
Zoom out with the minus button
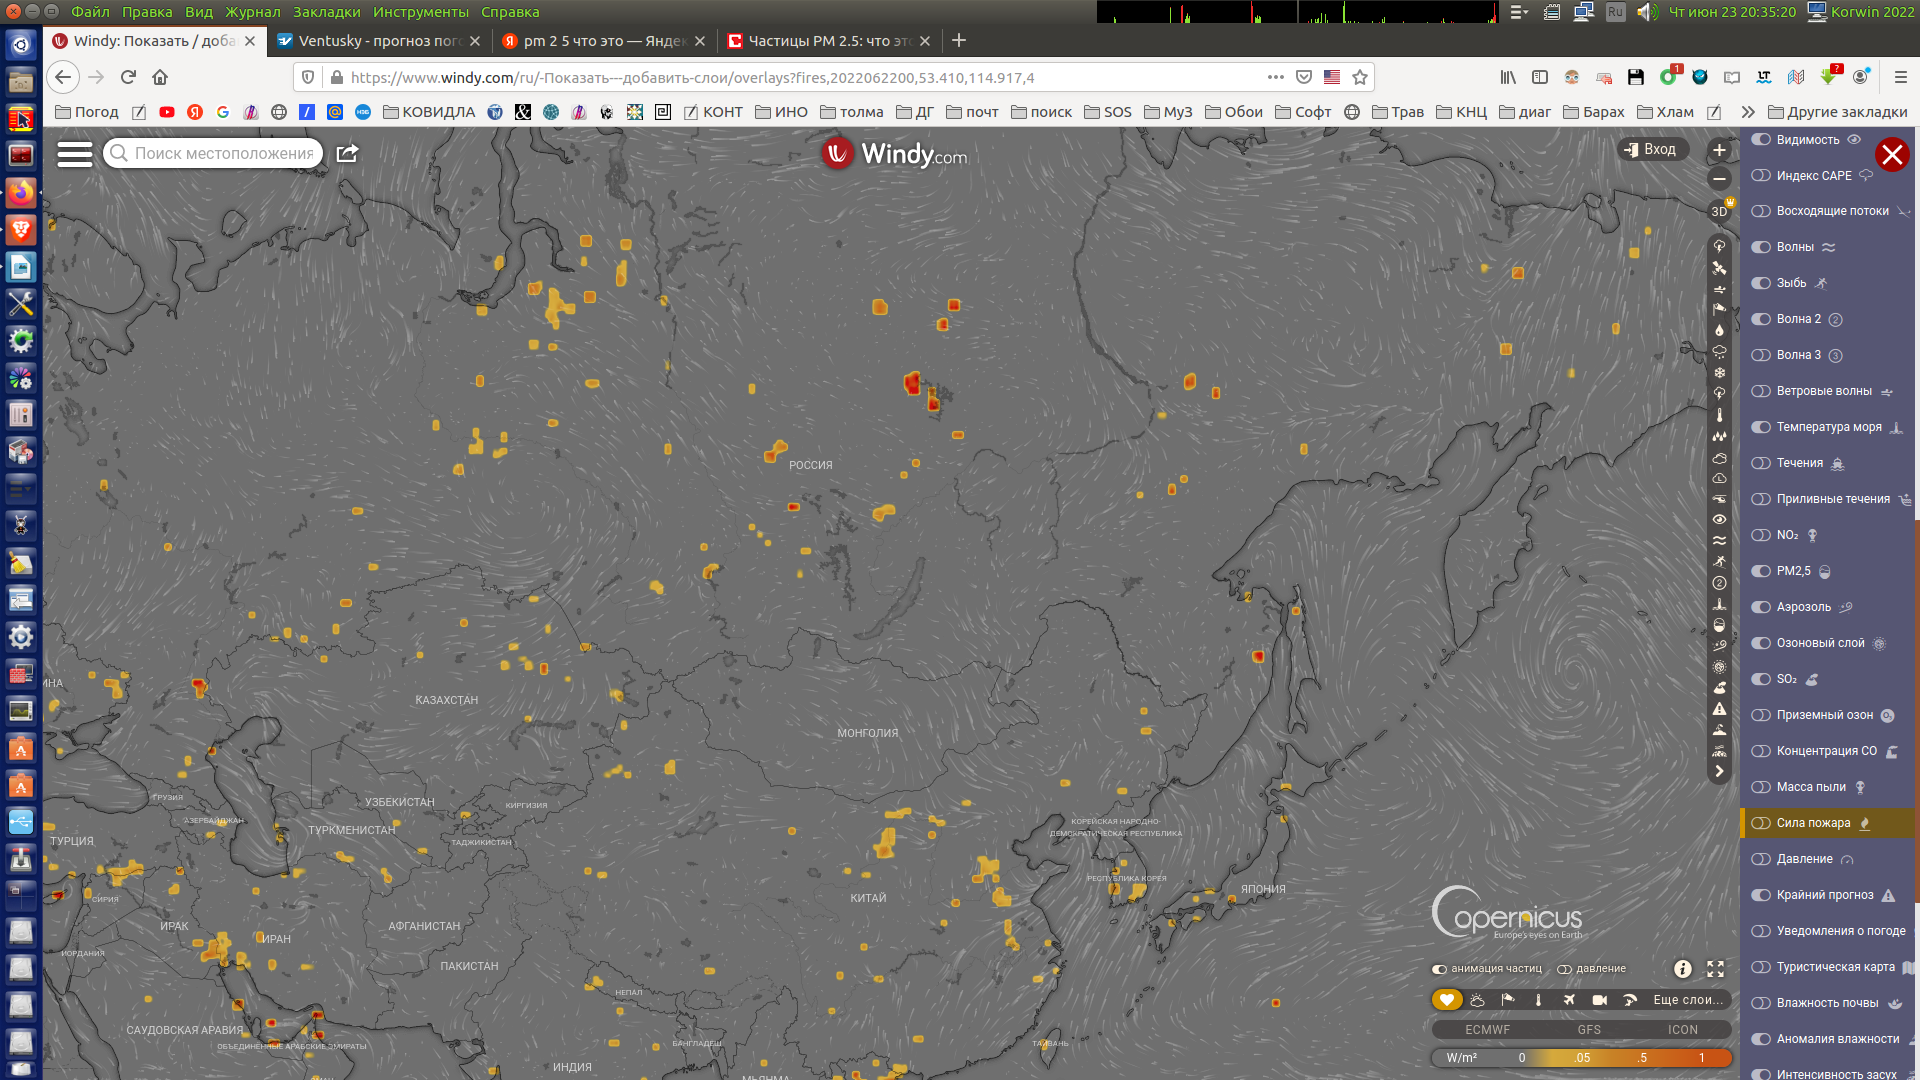point(1719,179)
